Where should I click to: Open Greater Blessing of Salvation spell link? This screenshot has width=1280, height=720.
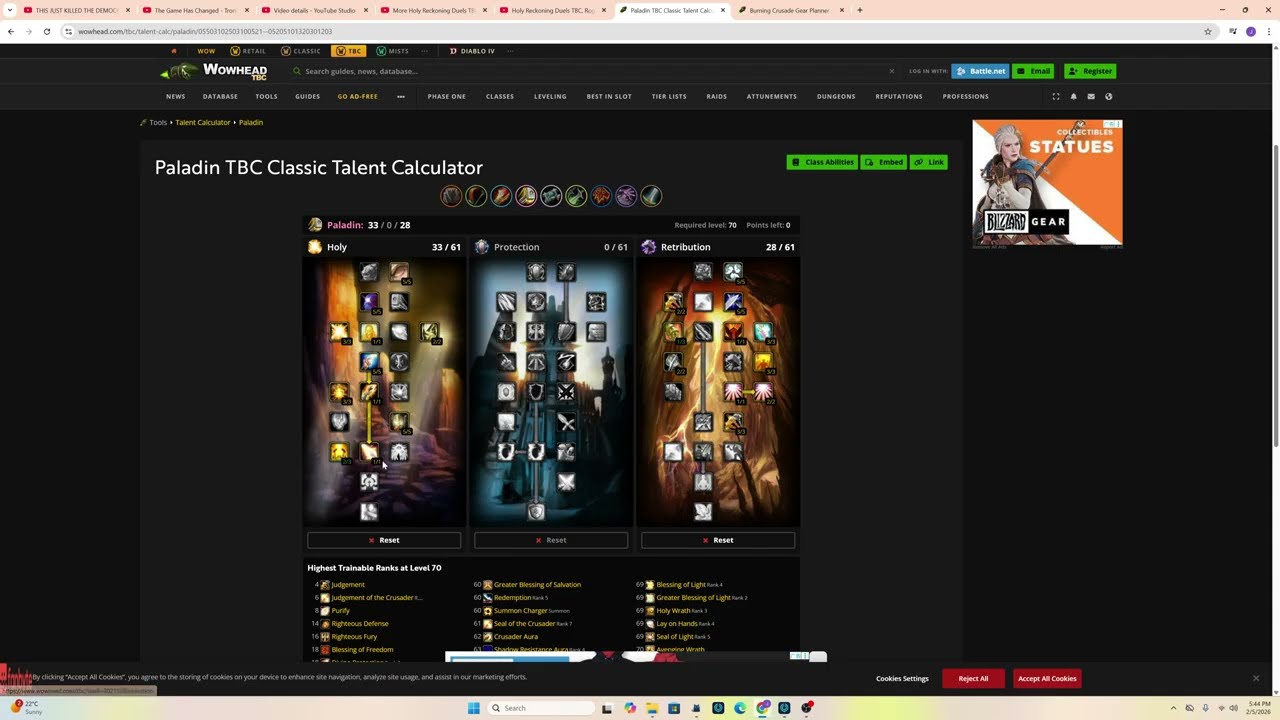537,585
